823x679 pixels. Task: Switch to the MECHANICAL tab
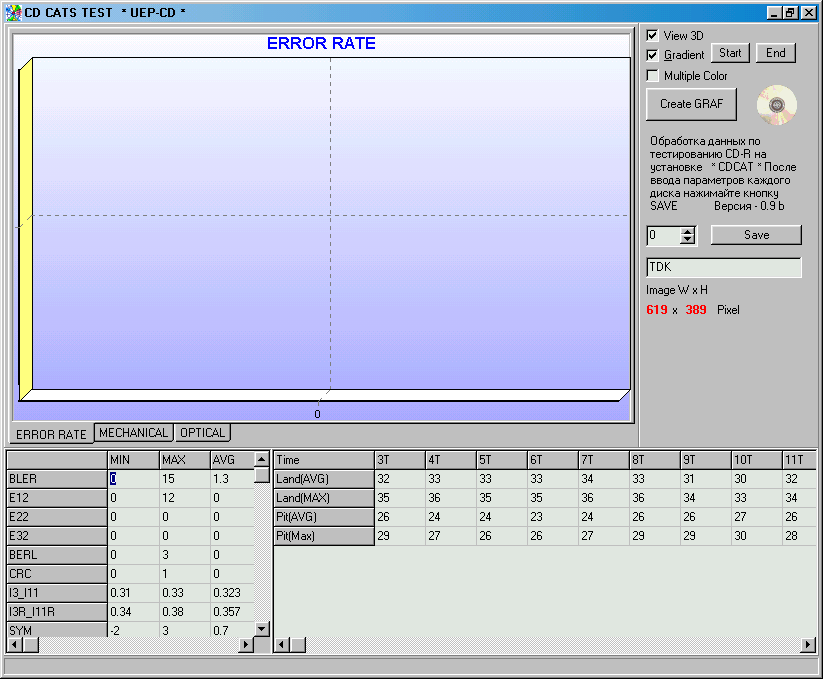pos(133,433)
